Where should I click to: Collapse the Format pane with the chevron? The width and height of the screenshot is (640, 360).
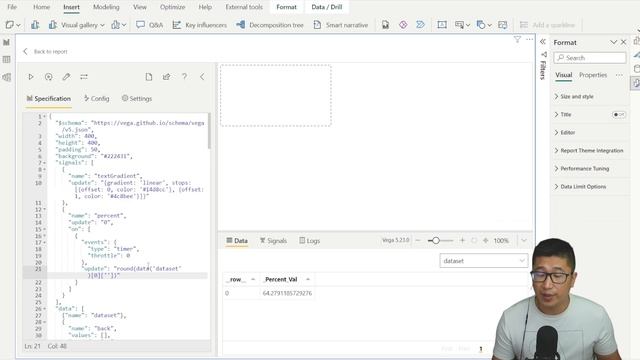click(613, 42)
